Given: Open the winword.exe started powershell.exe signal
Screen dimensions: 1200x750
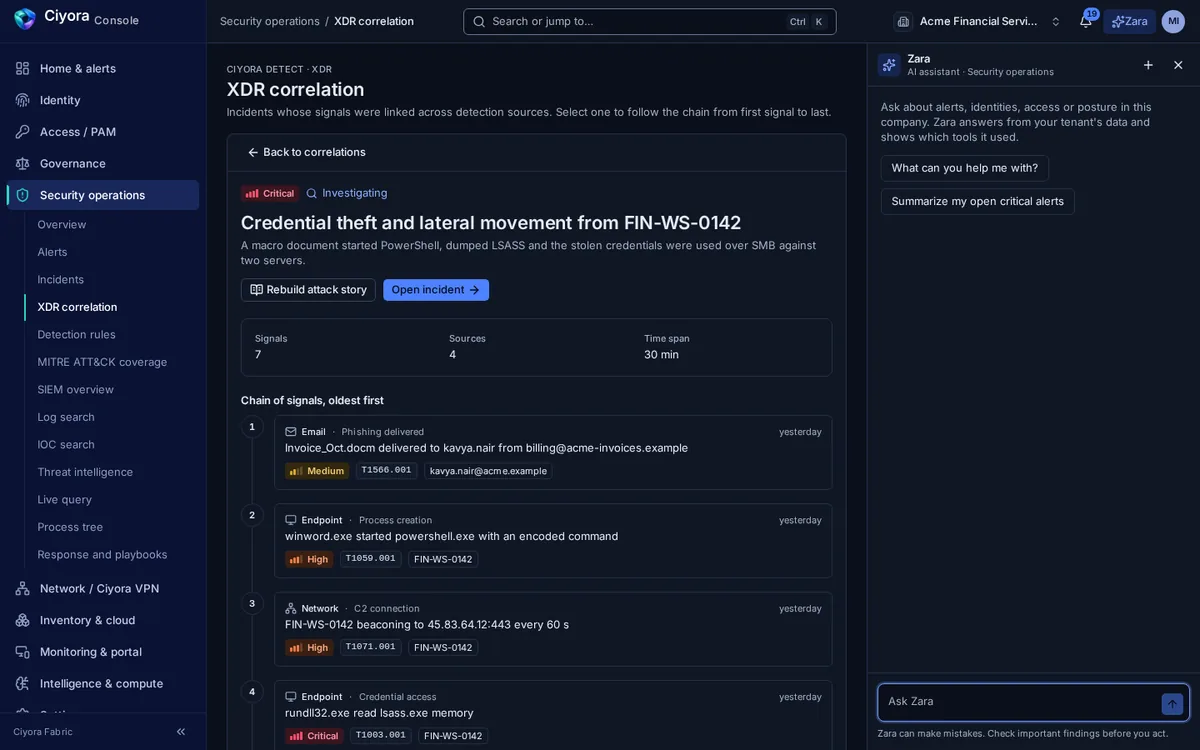Looking at the screenshot, I should [x=553, y=541].
